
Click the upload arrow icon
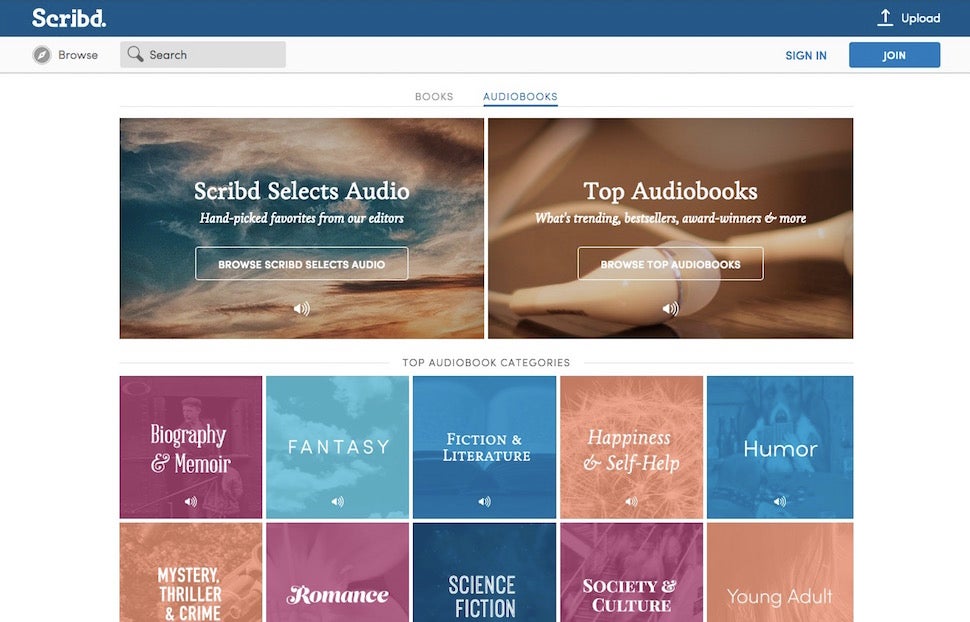[885, 18]
